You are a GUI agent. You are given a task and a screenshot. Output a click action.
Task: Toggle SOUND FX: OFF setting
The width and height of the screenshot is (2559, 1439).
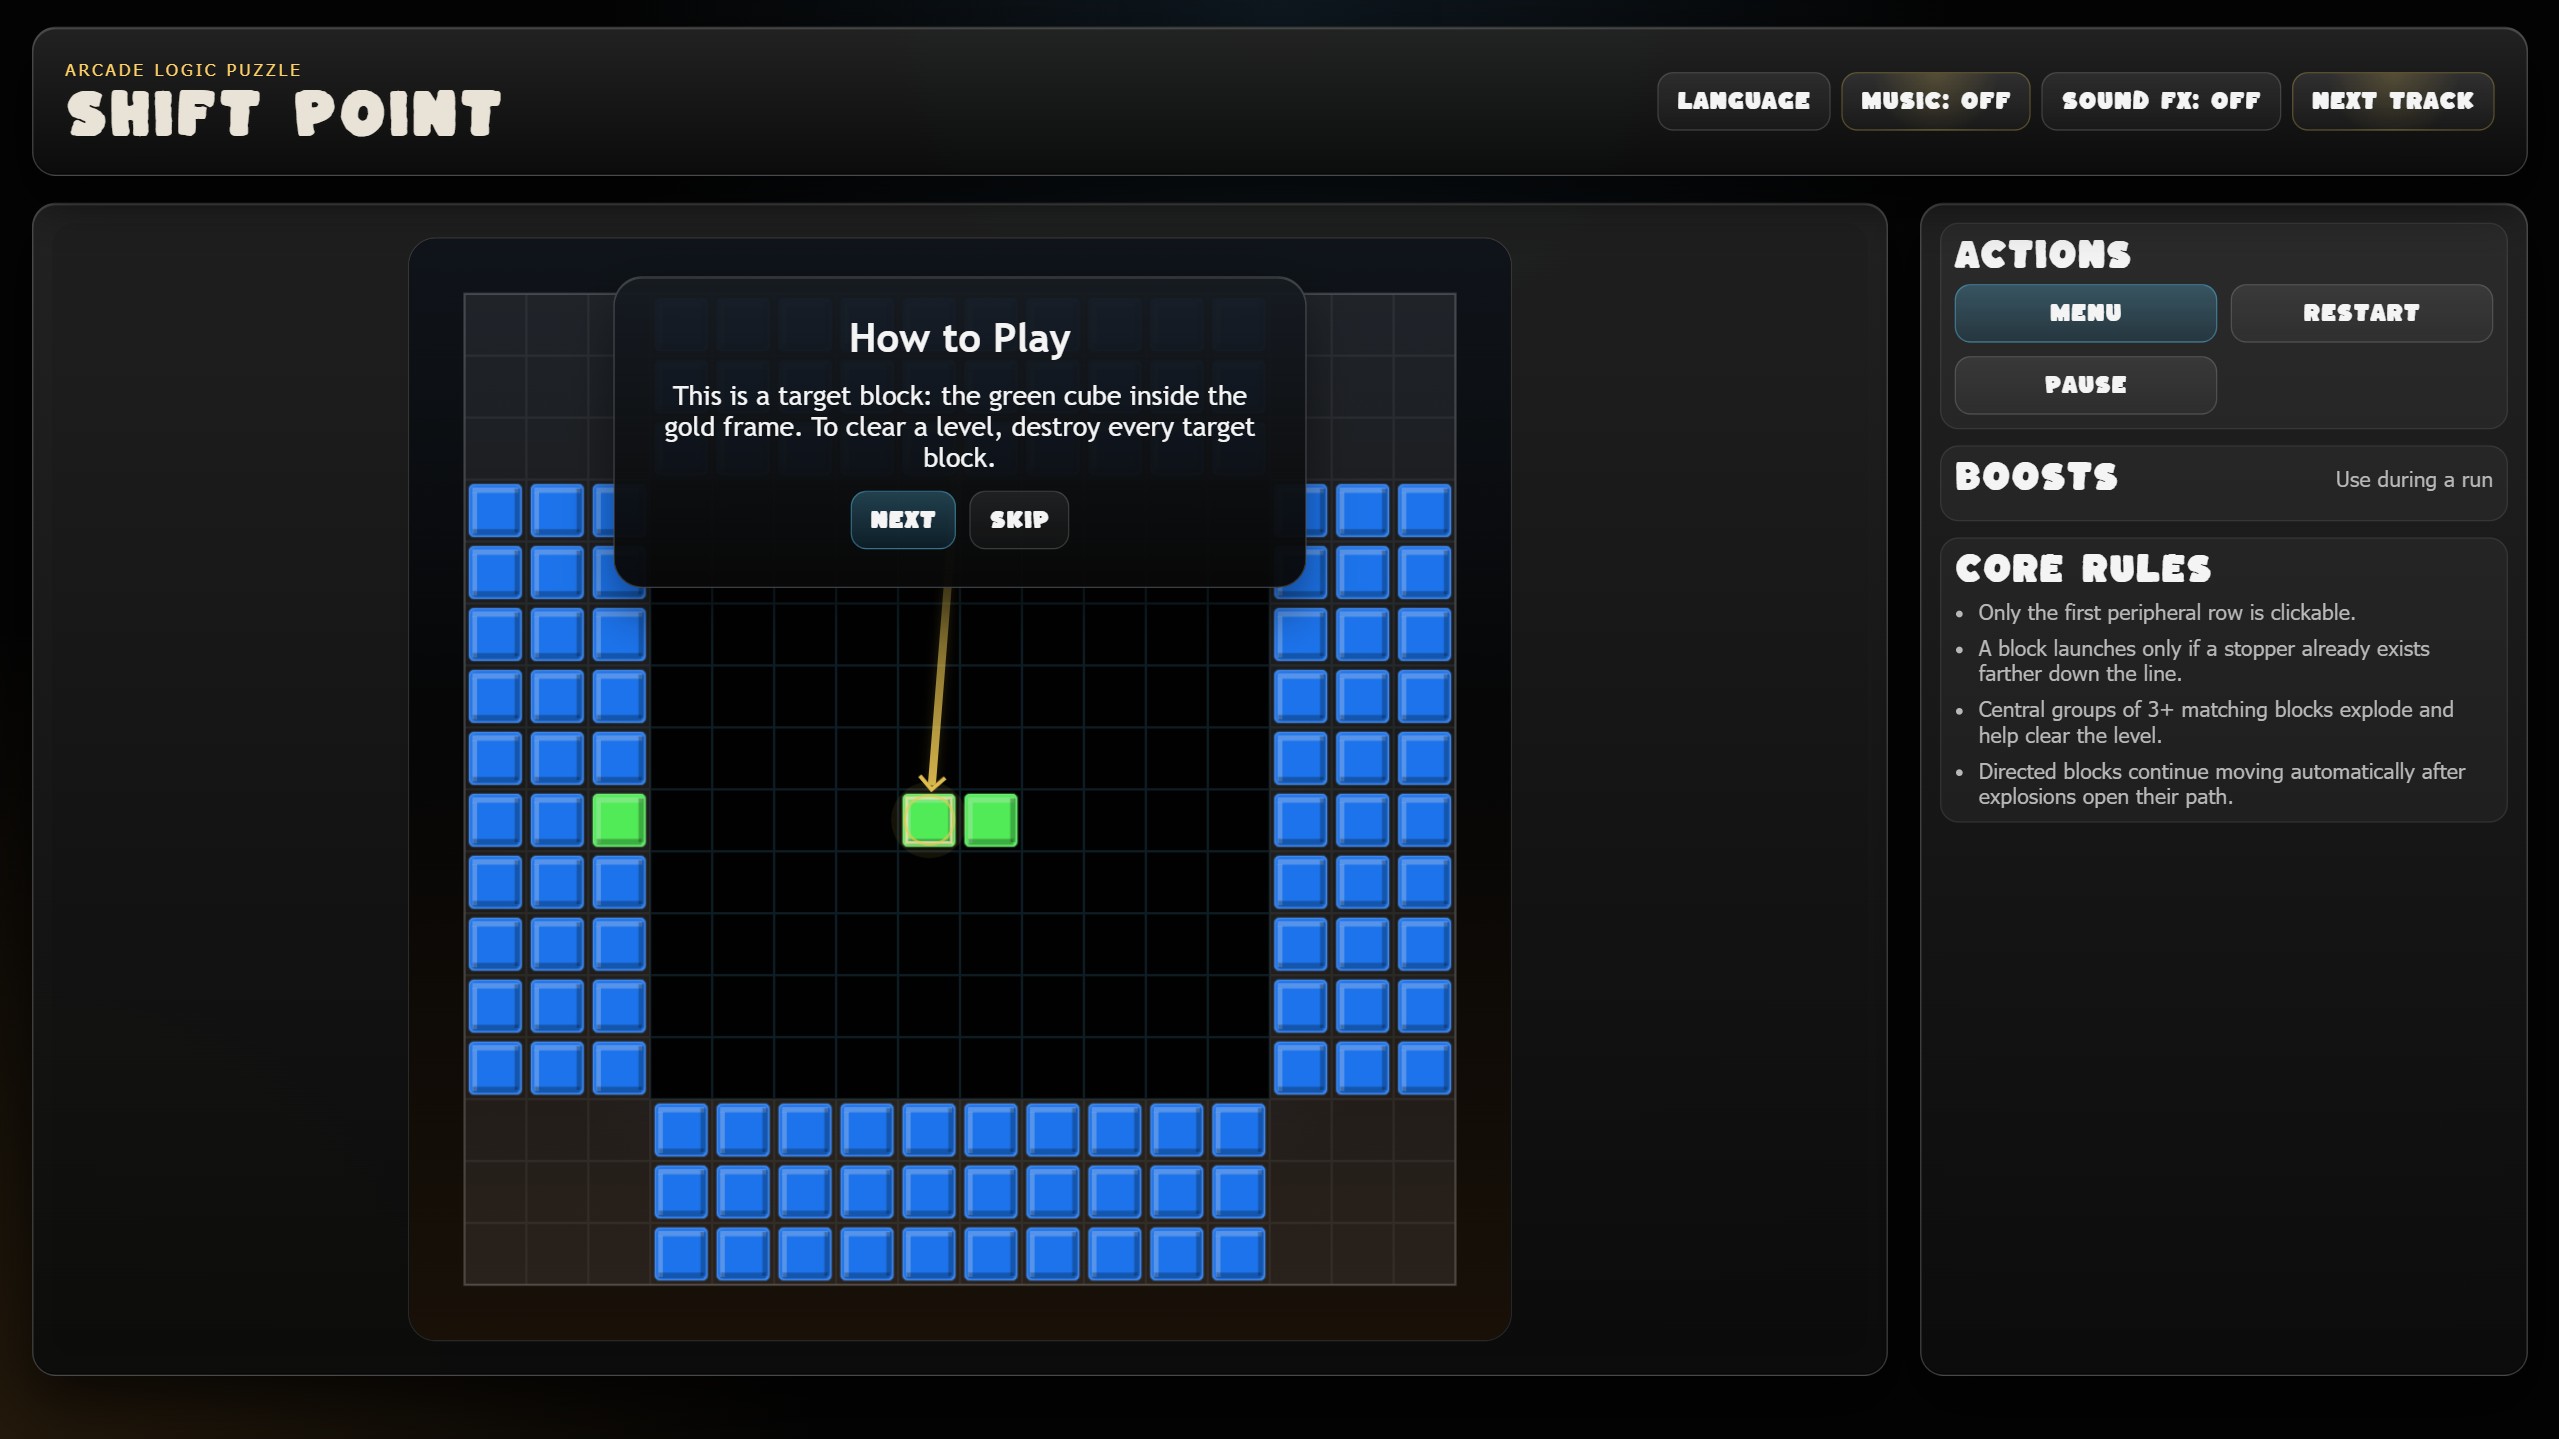pyautogui.click(x=2160, y=101)
